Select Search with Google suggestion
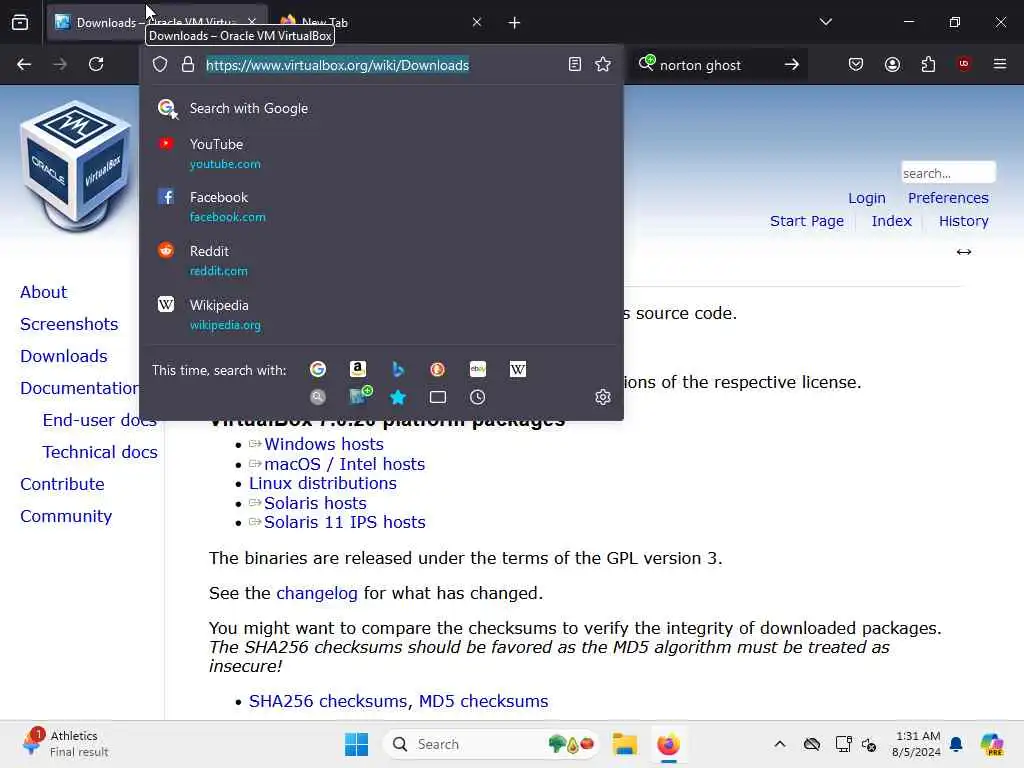 point(381,108)
